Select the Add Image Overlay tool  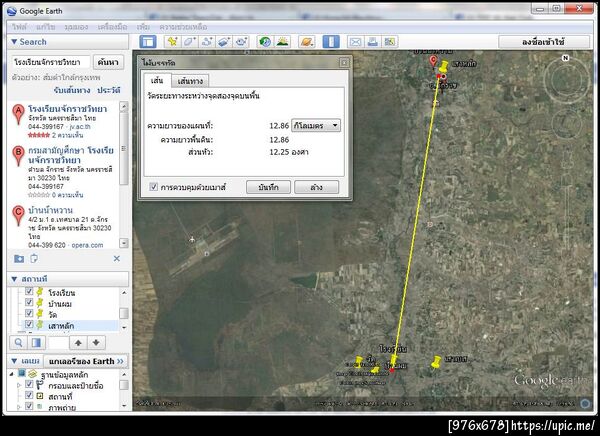[224, 42]
